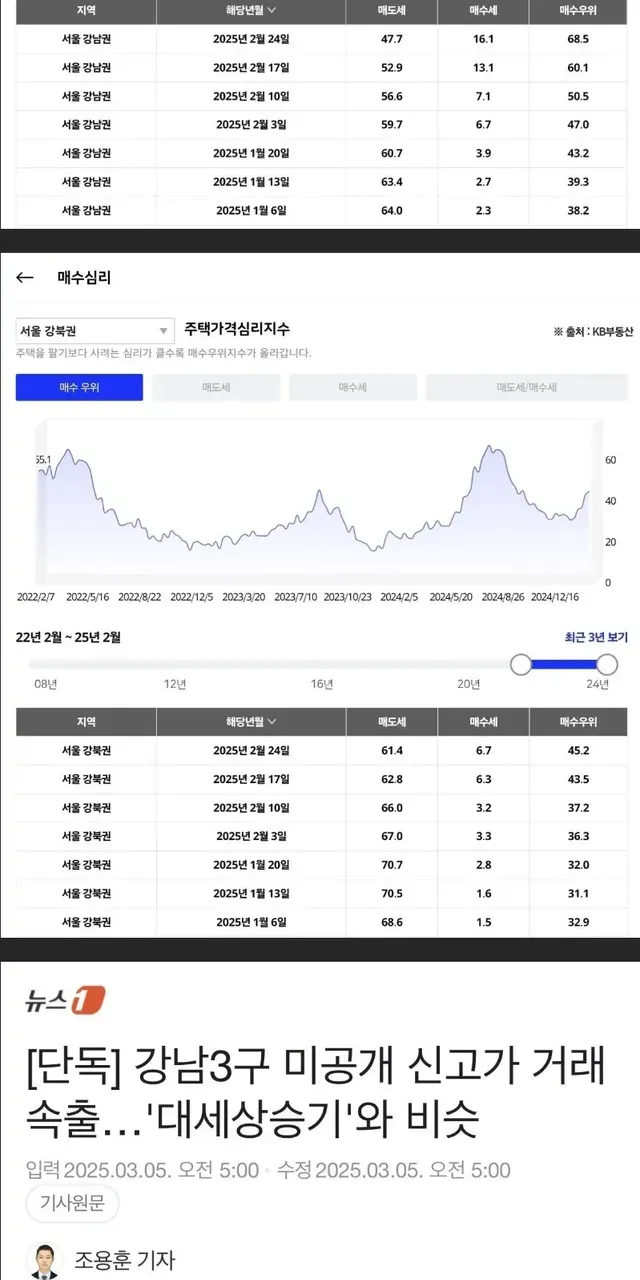This screenshot has height=1280, width=640.
Task: Switch to the 매도세 tab
Action: (x=215, y=387)
